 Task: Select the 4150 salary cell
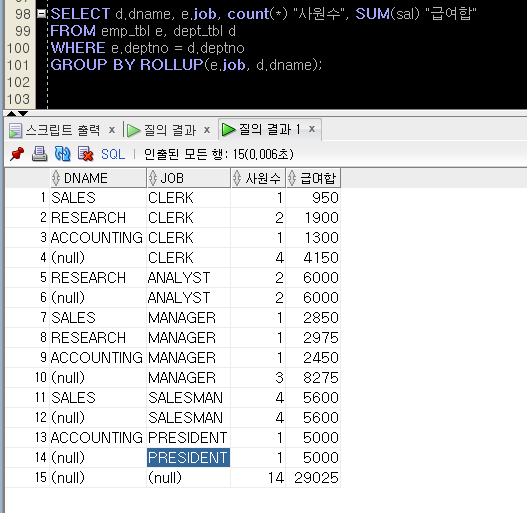(x=313, y=258)
